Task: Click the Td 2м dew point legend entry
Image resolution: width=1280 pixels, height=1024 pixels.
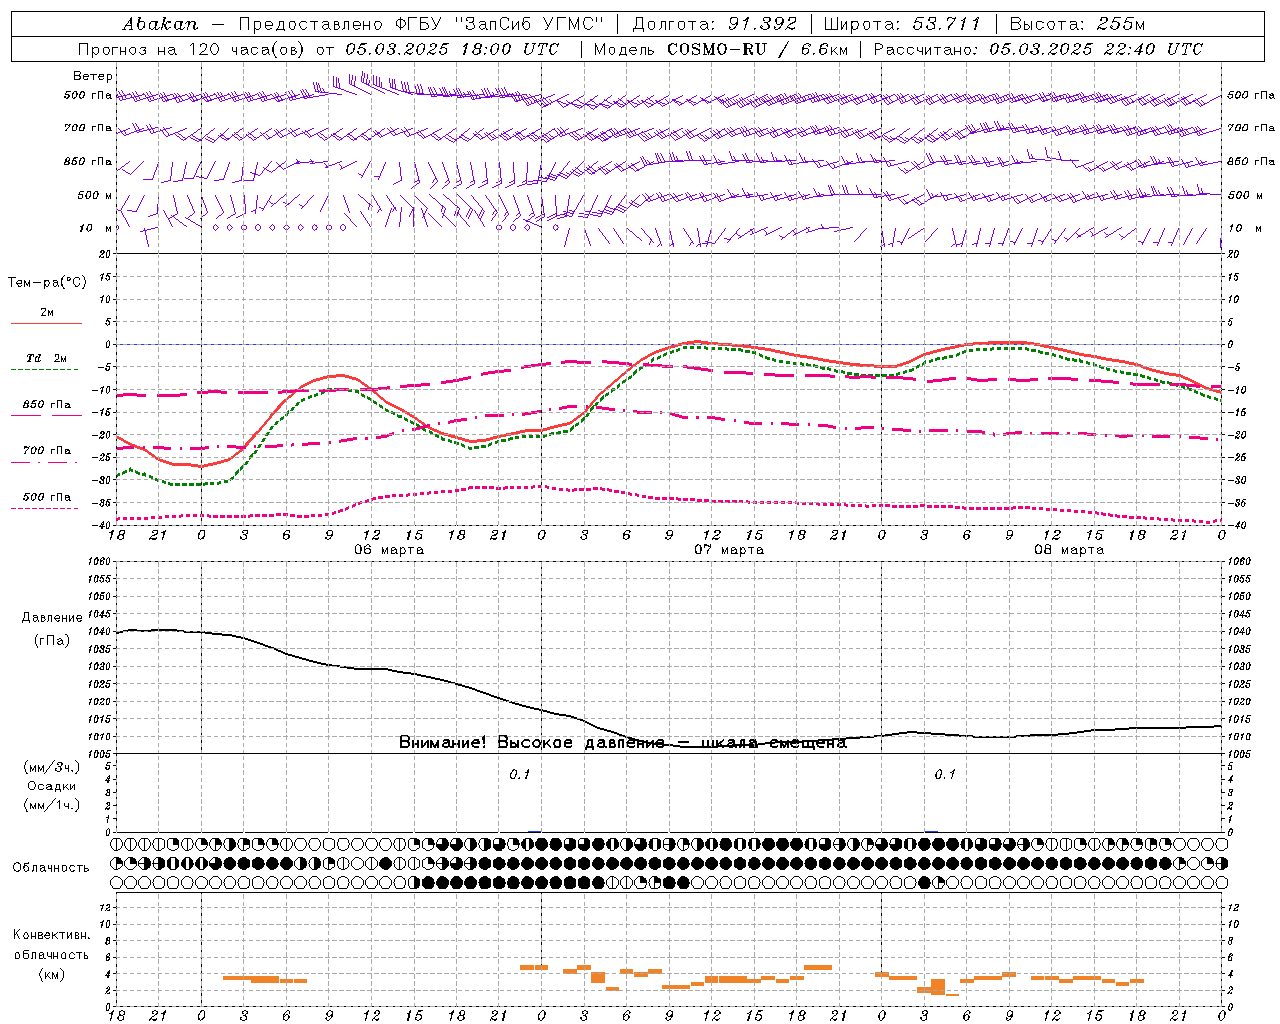Action: coord(46,358)
